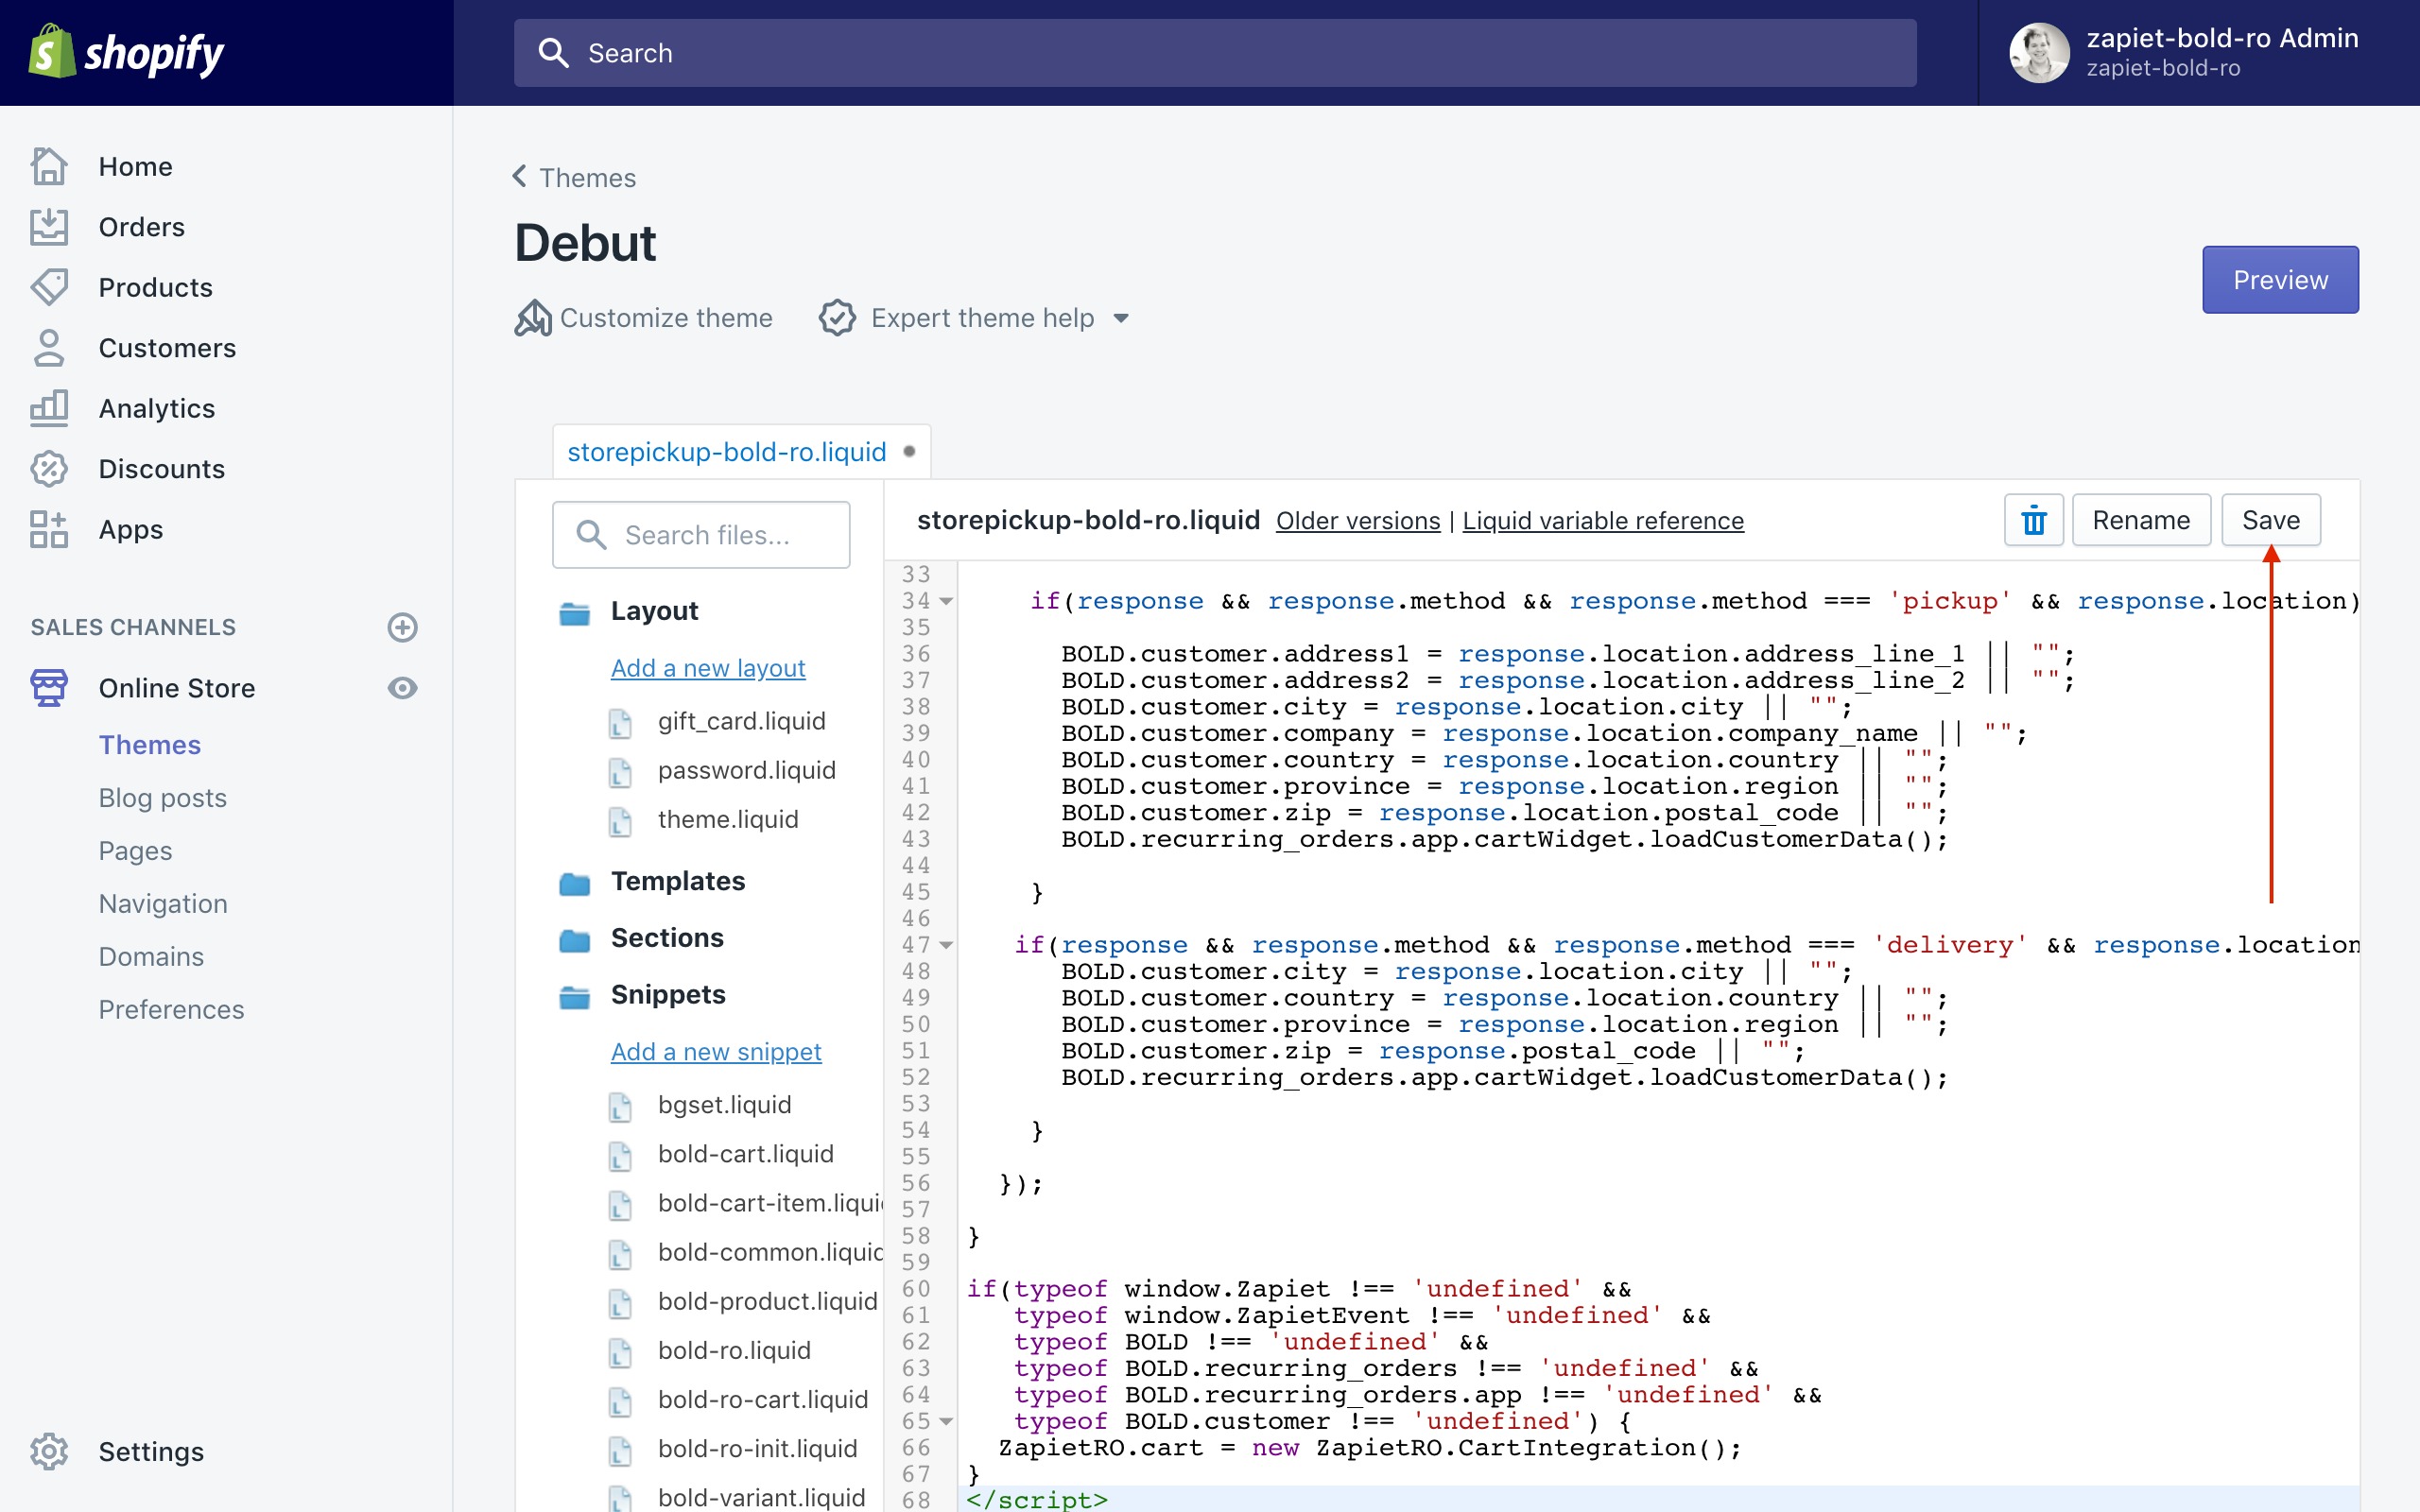This screenshot has height=1512, width=2420.
Task: Click the blue Preview button
Action: point(2279,280)
